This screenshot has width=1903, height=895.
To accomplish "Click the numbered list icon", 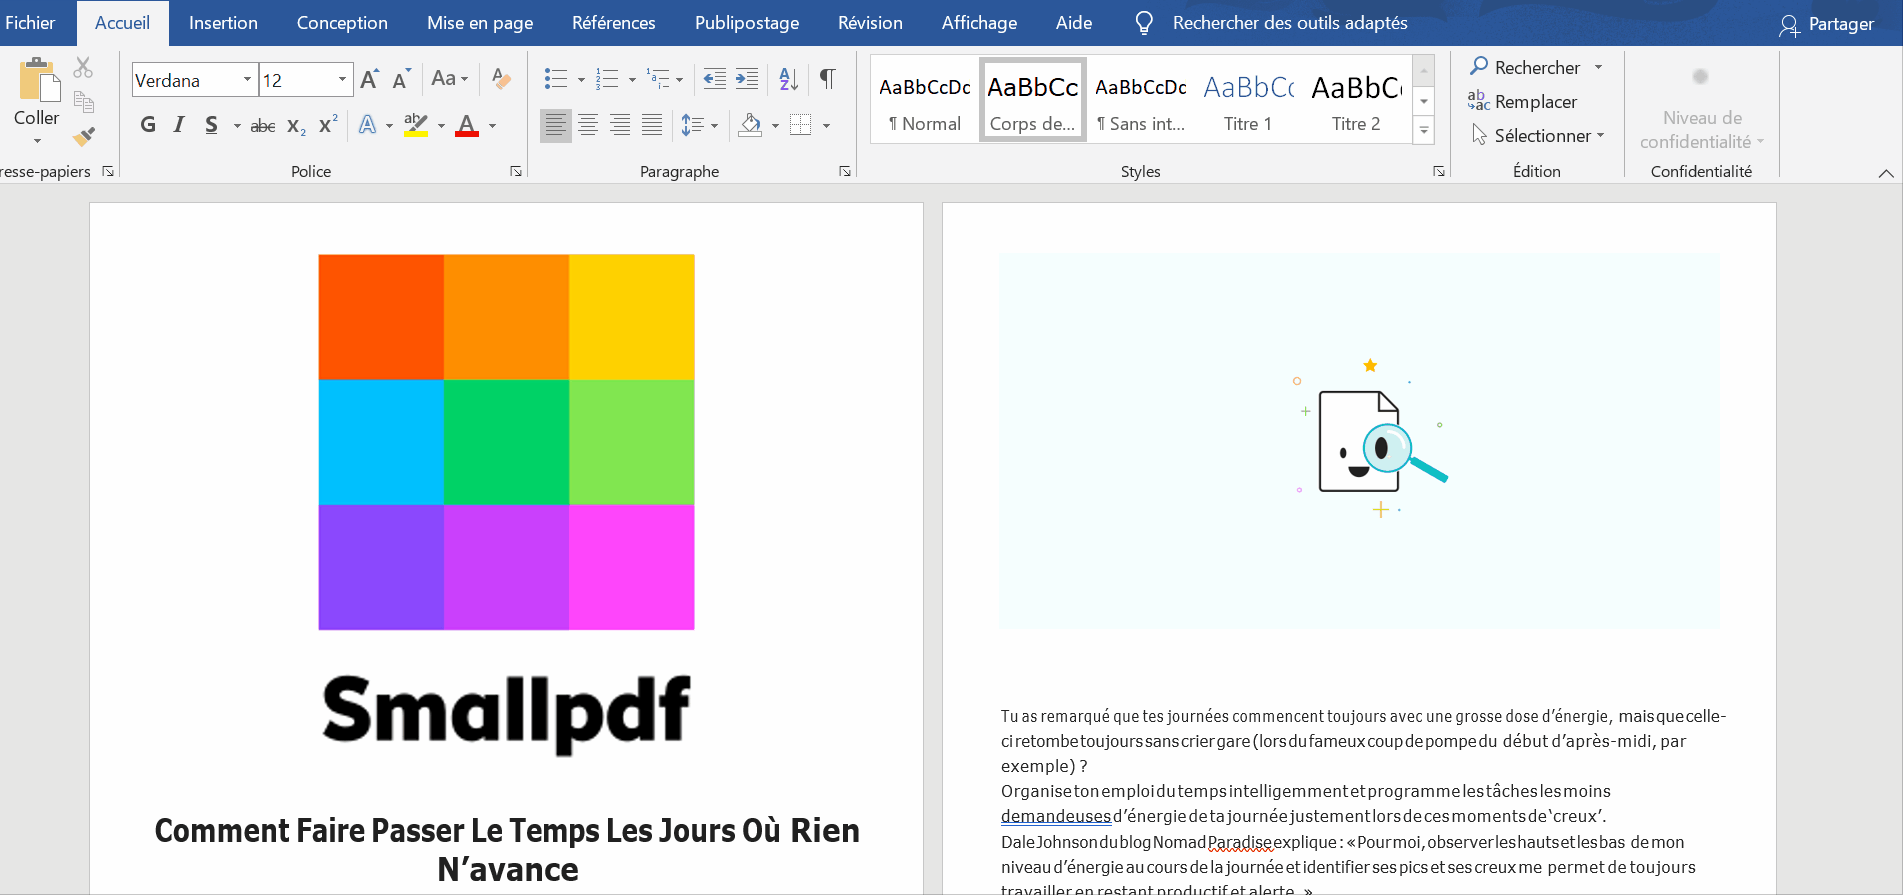I will pos(607,79).
